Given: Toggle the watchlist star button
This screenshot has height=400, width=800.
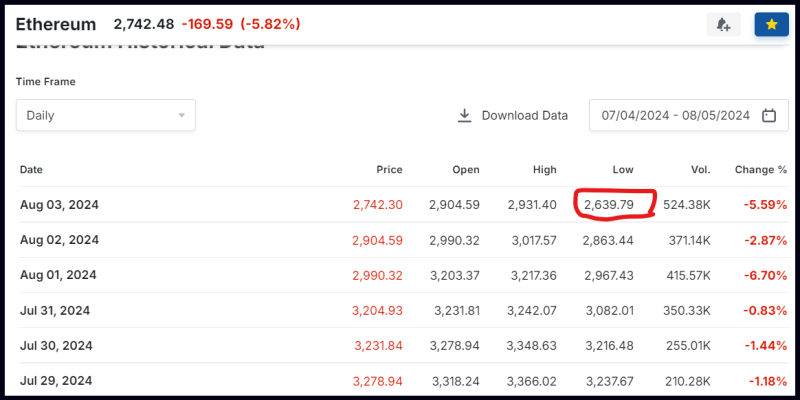Looking at the screenshot, I should coord(771,24).
